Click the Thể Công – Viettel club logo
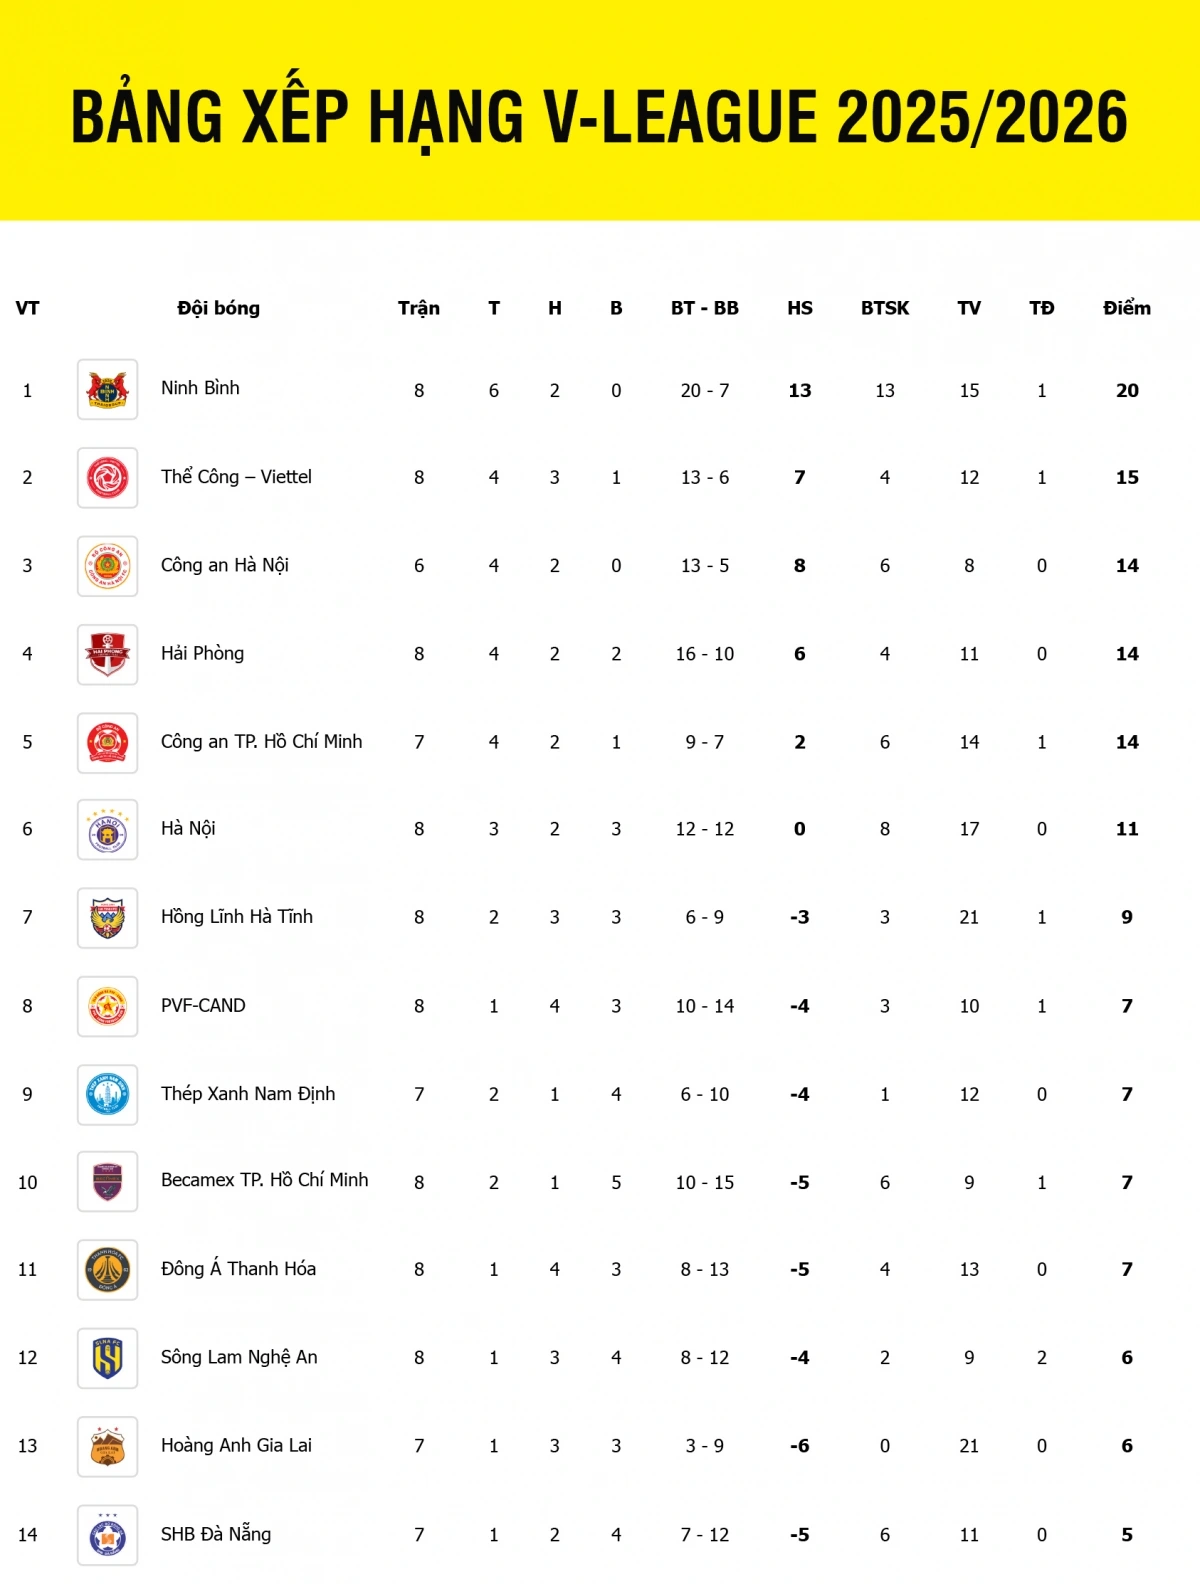1200x1584 pixels. [x=107, y=478]
